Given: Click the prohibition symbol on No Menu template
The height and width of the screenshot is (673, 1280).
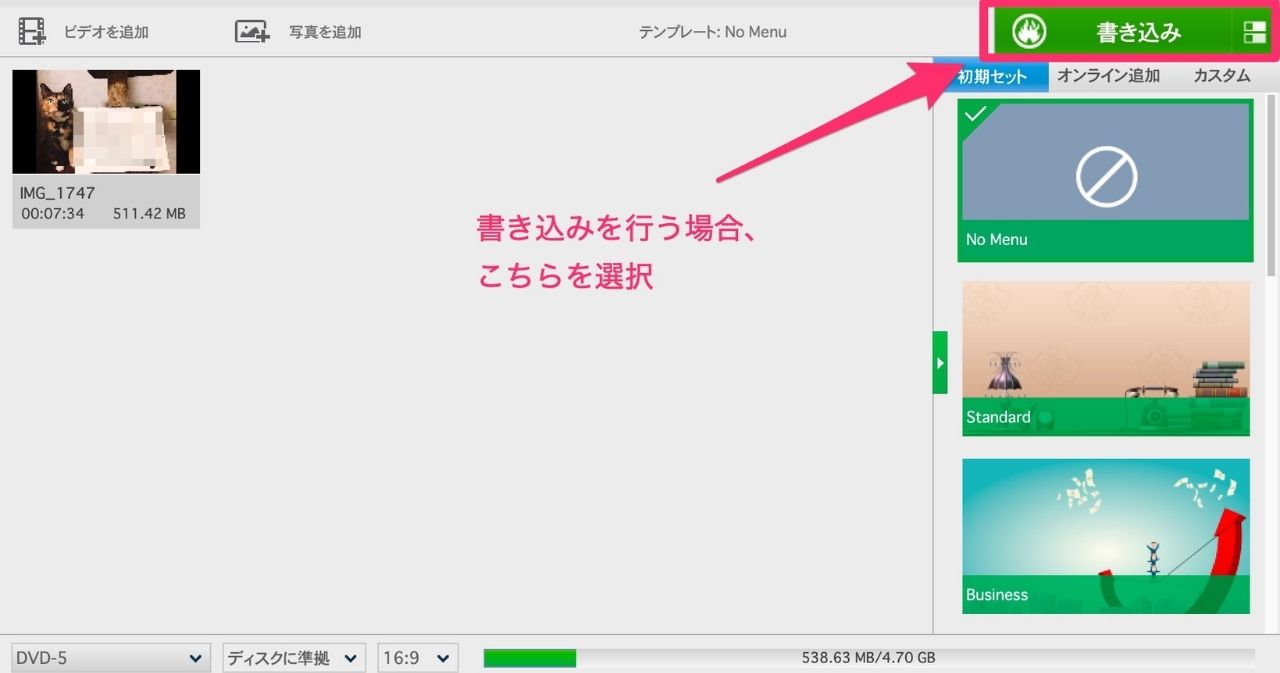Looking at the screenshot, I should 1106,176.
